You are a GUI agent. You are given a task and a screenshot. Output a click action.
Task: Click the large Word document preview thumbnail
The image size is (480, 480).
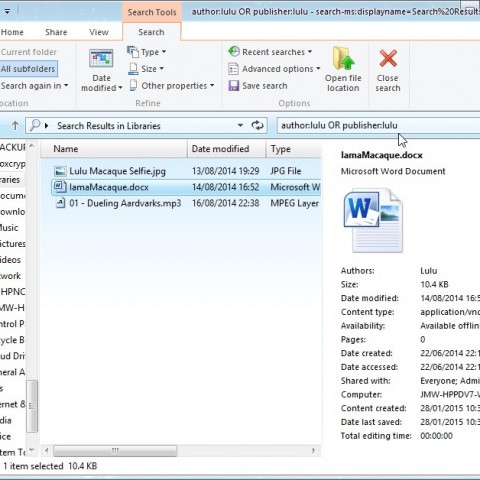pos(373,221)
